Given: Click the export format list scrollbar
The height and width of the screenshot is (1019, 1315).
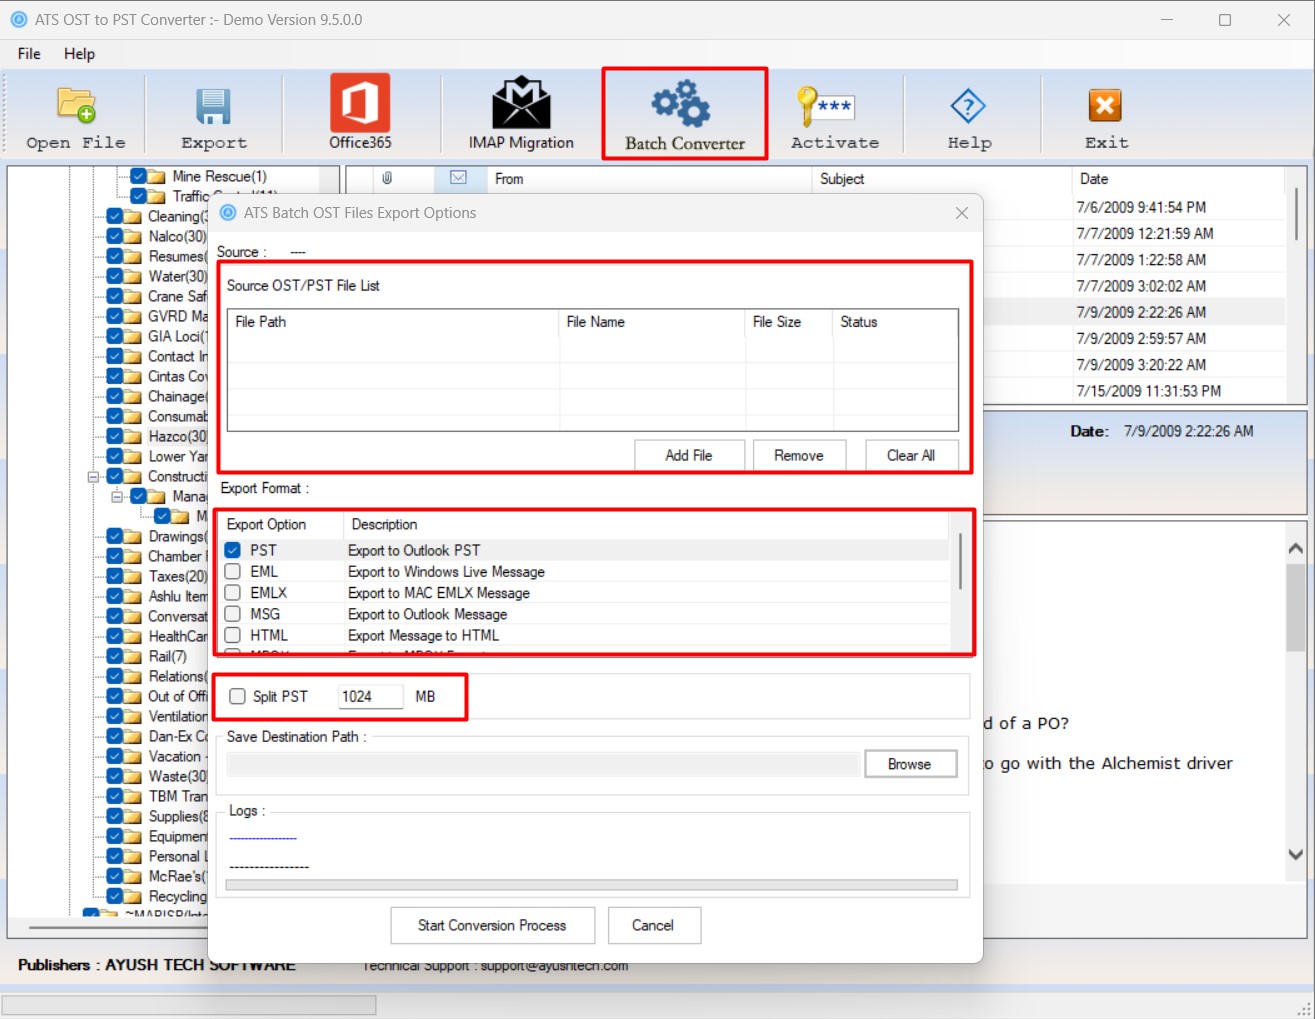Looking at the screenshot, I should [x=960, y=561].
